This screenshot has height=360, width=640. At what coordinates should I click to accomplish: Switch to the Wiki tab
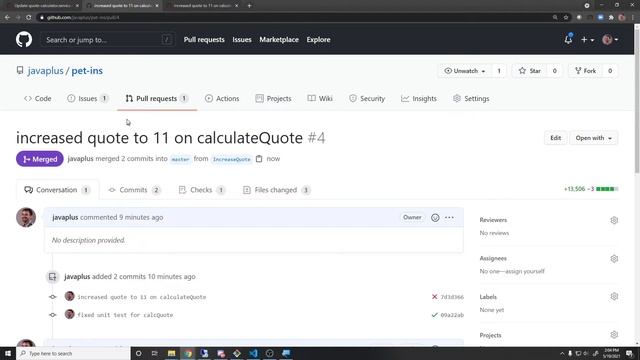(x=320, y=98)
